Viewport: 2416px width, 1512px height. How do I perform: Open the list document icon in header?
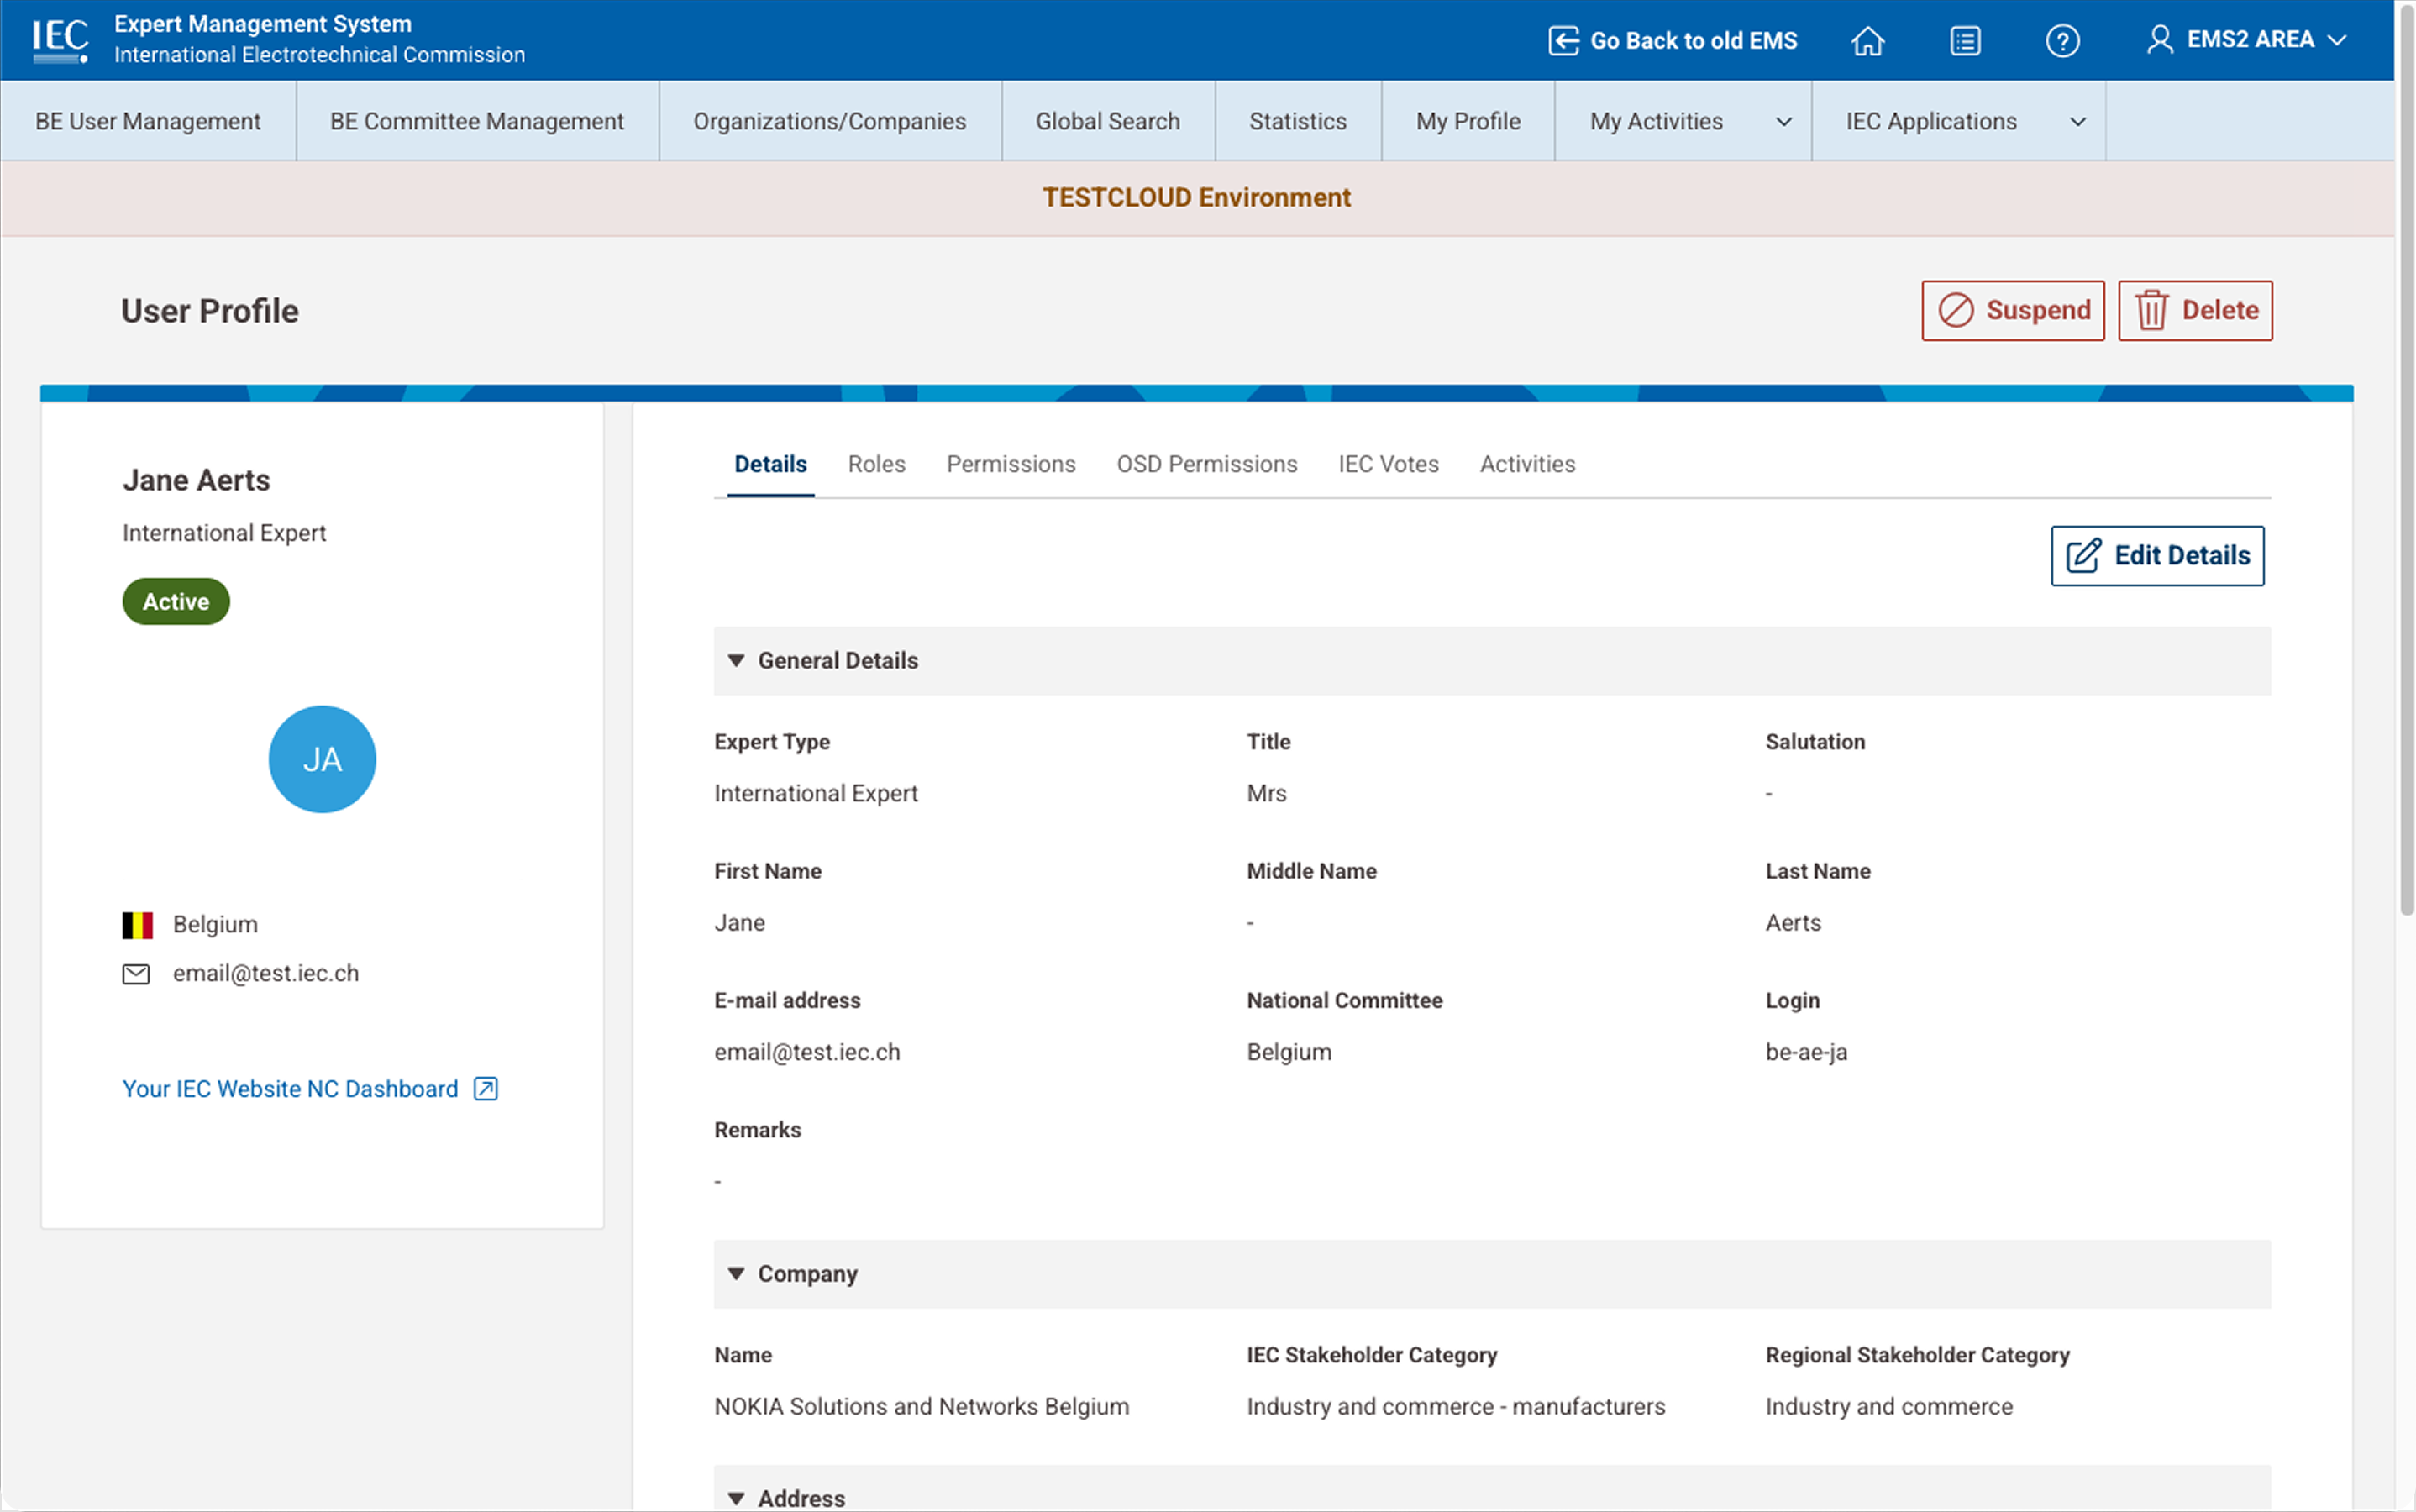(1964, 41)
